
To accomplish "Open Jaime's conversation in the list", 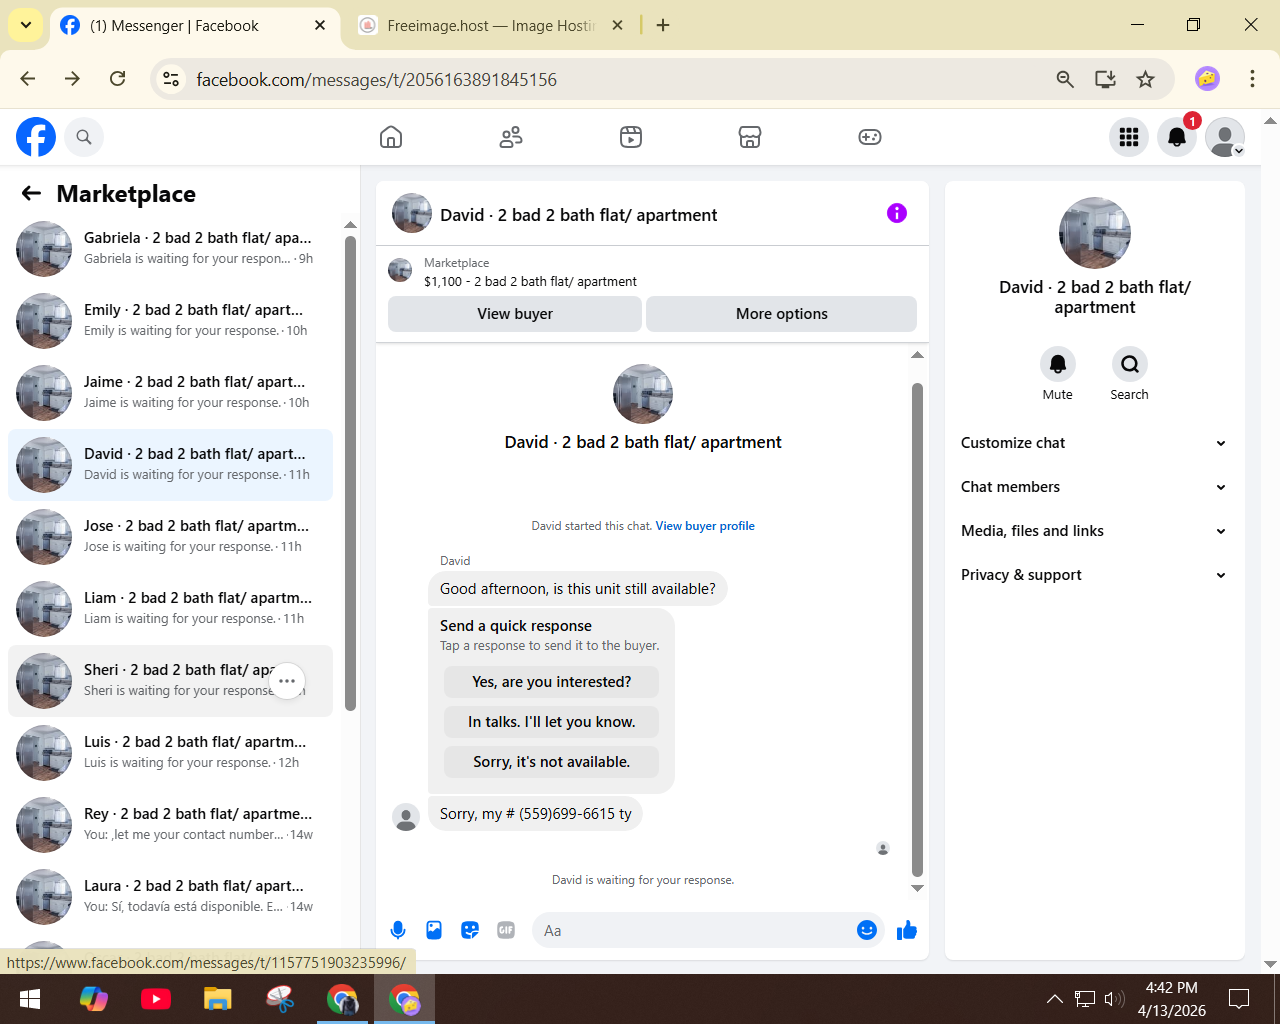I will click(x=170, y=392).
